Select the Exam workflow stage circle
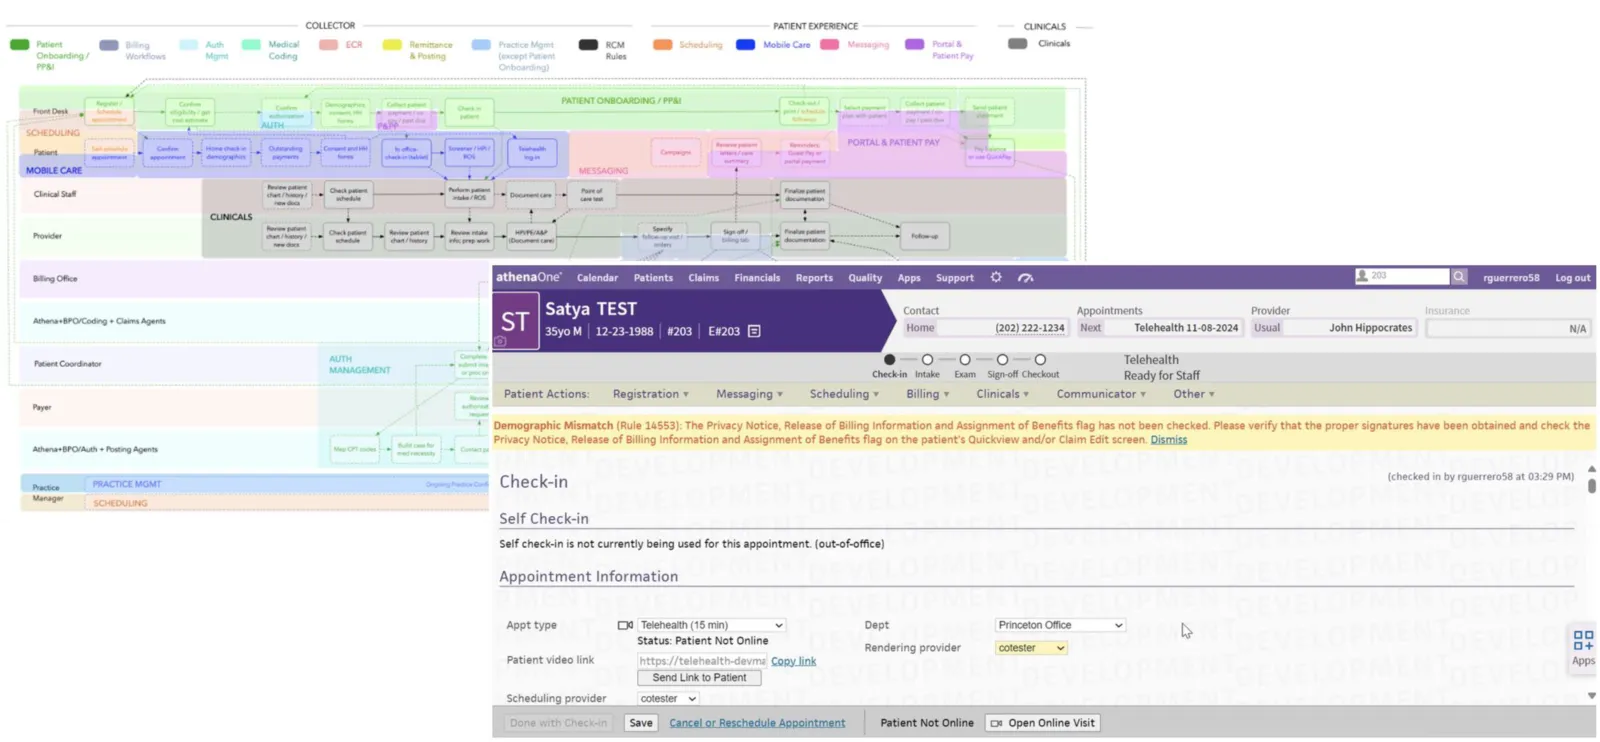 click(964, 359)
